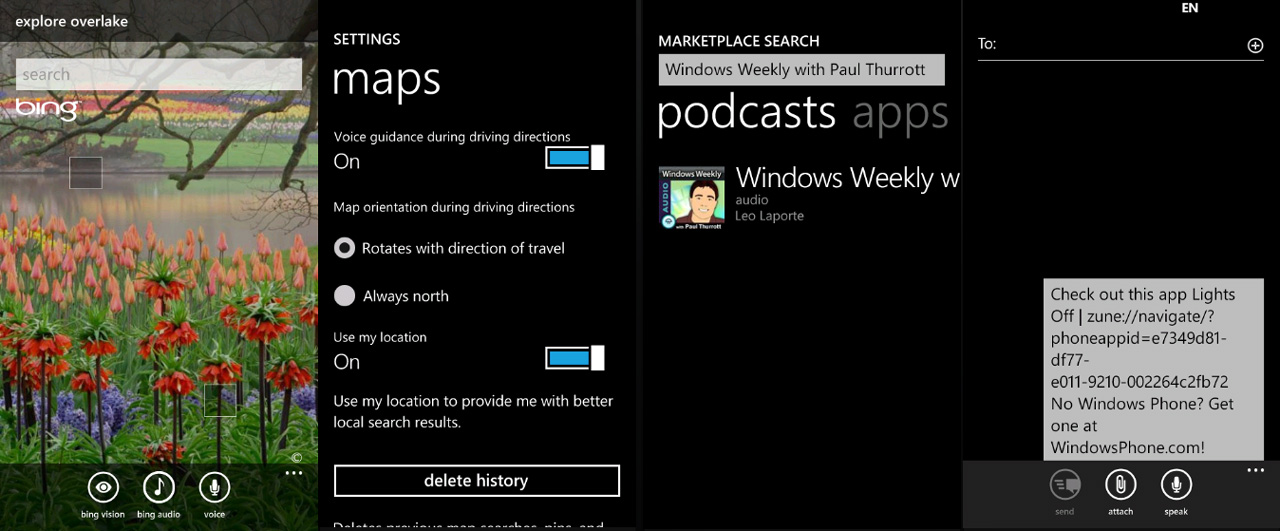This screenshot has height=531, width=1280.
Task: Click explore overlake heading
Action: tap(71, 21)
